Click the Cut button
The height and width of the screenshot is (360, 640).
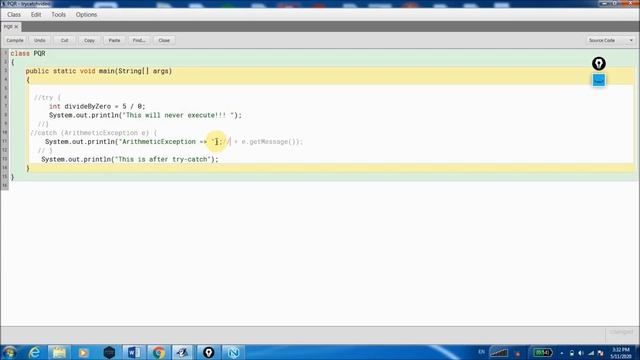click(x=64, y=40)
